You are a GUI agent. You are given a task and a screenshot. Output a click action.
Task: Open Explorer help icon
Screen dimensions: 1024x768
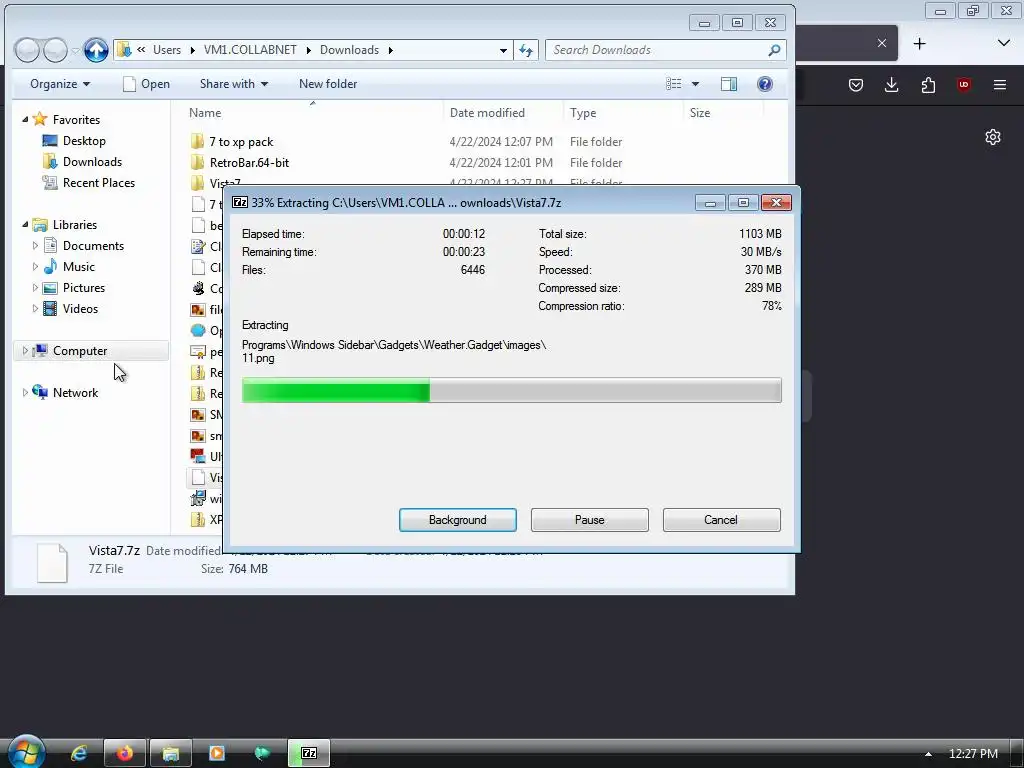(765, 84)
